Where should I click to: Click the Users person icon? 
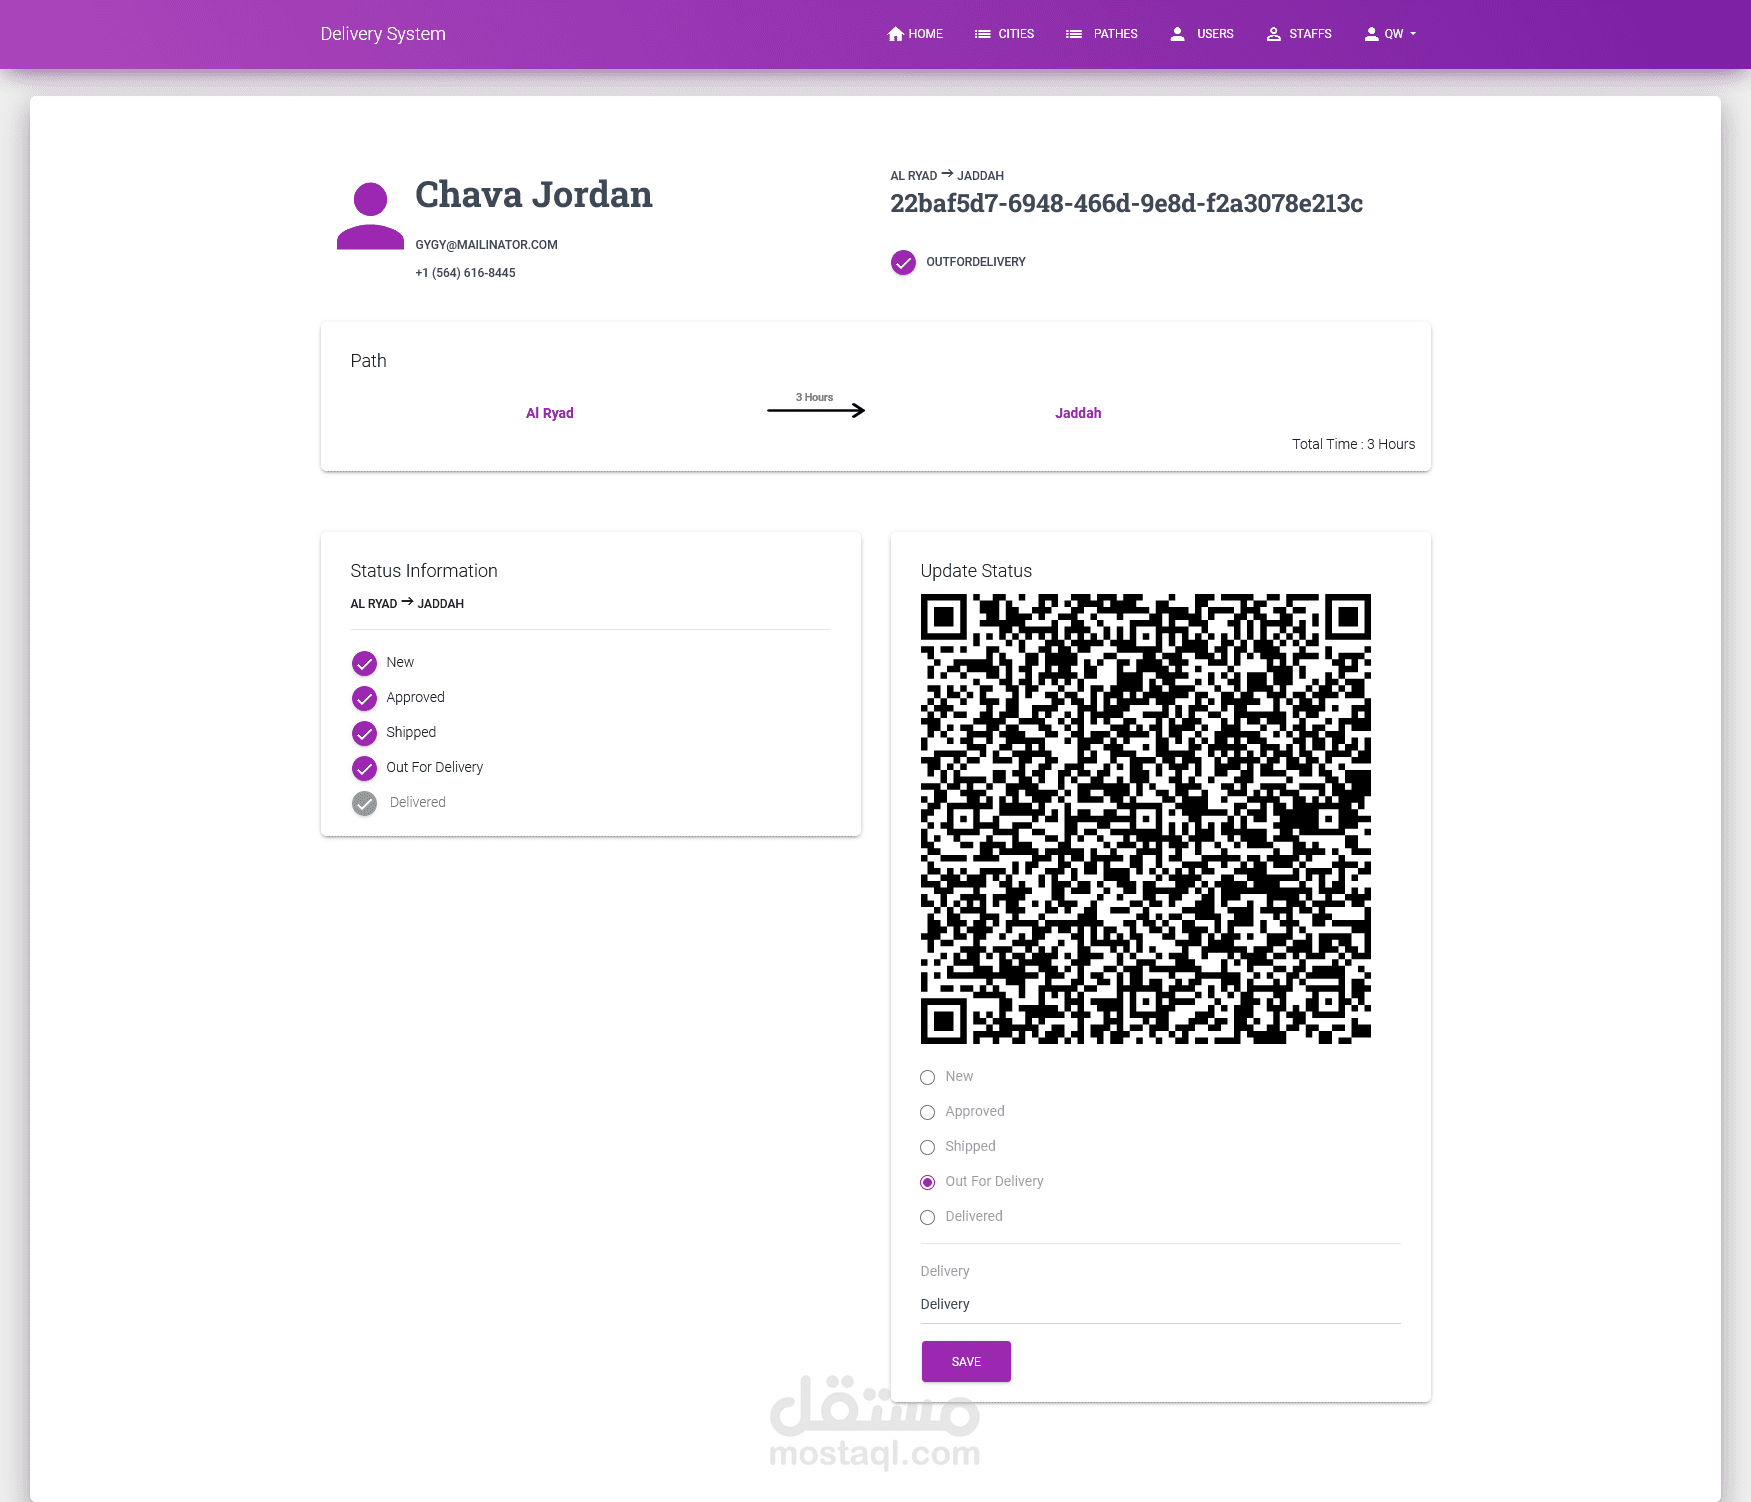[1177, 34]
